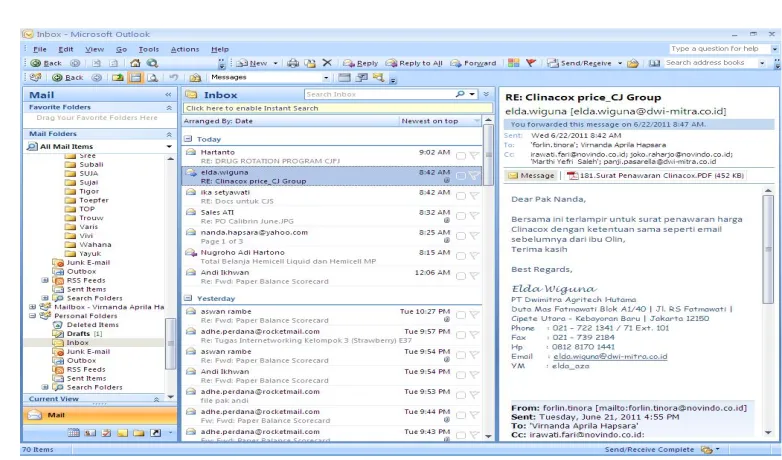Click the Move to Folder icon
782x460 pixels.
(310, 63)
